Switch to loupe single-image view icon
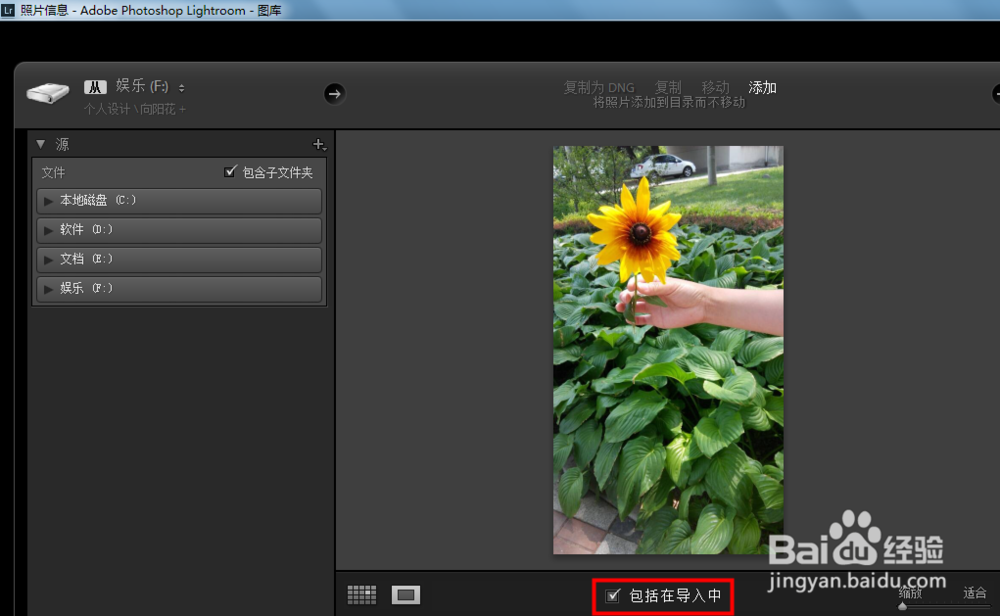The height and width of the screenshot is (616, 1000). [x=406, y=595]
